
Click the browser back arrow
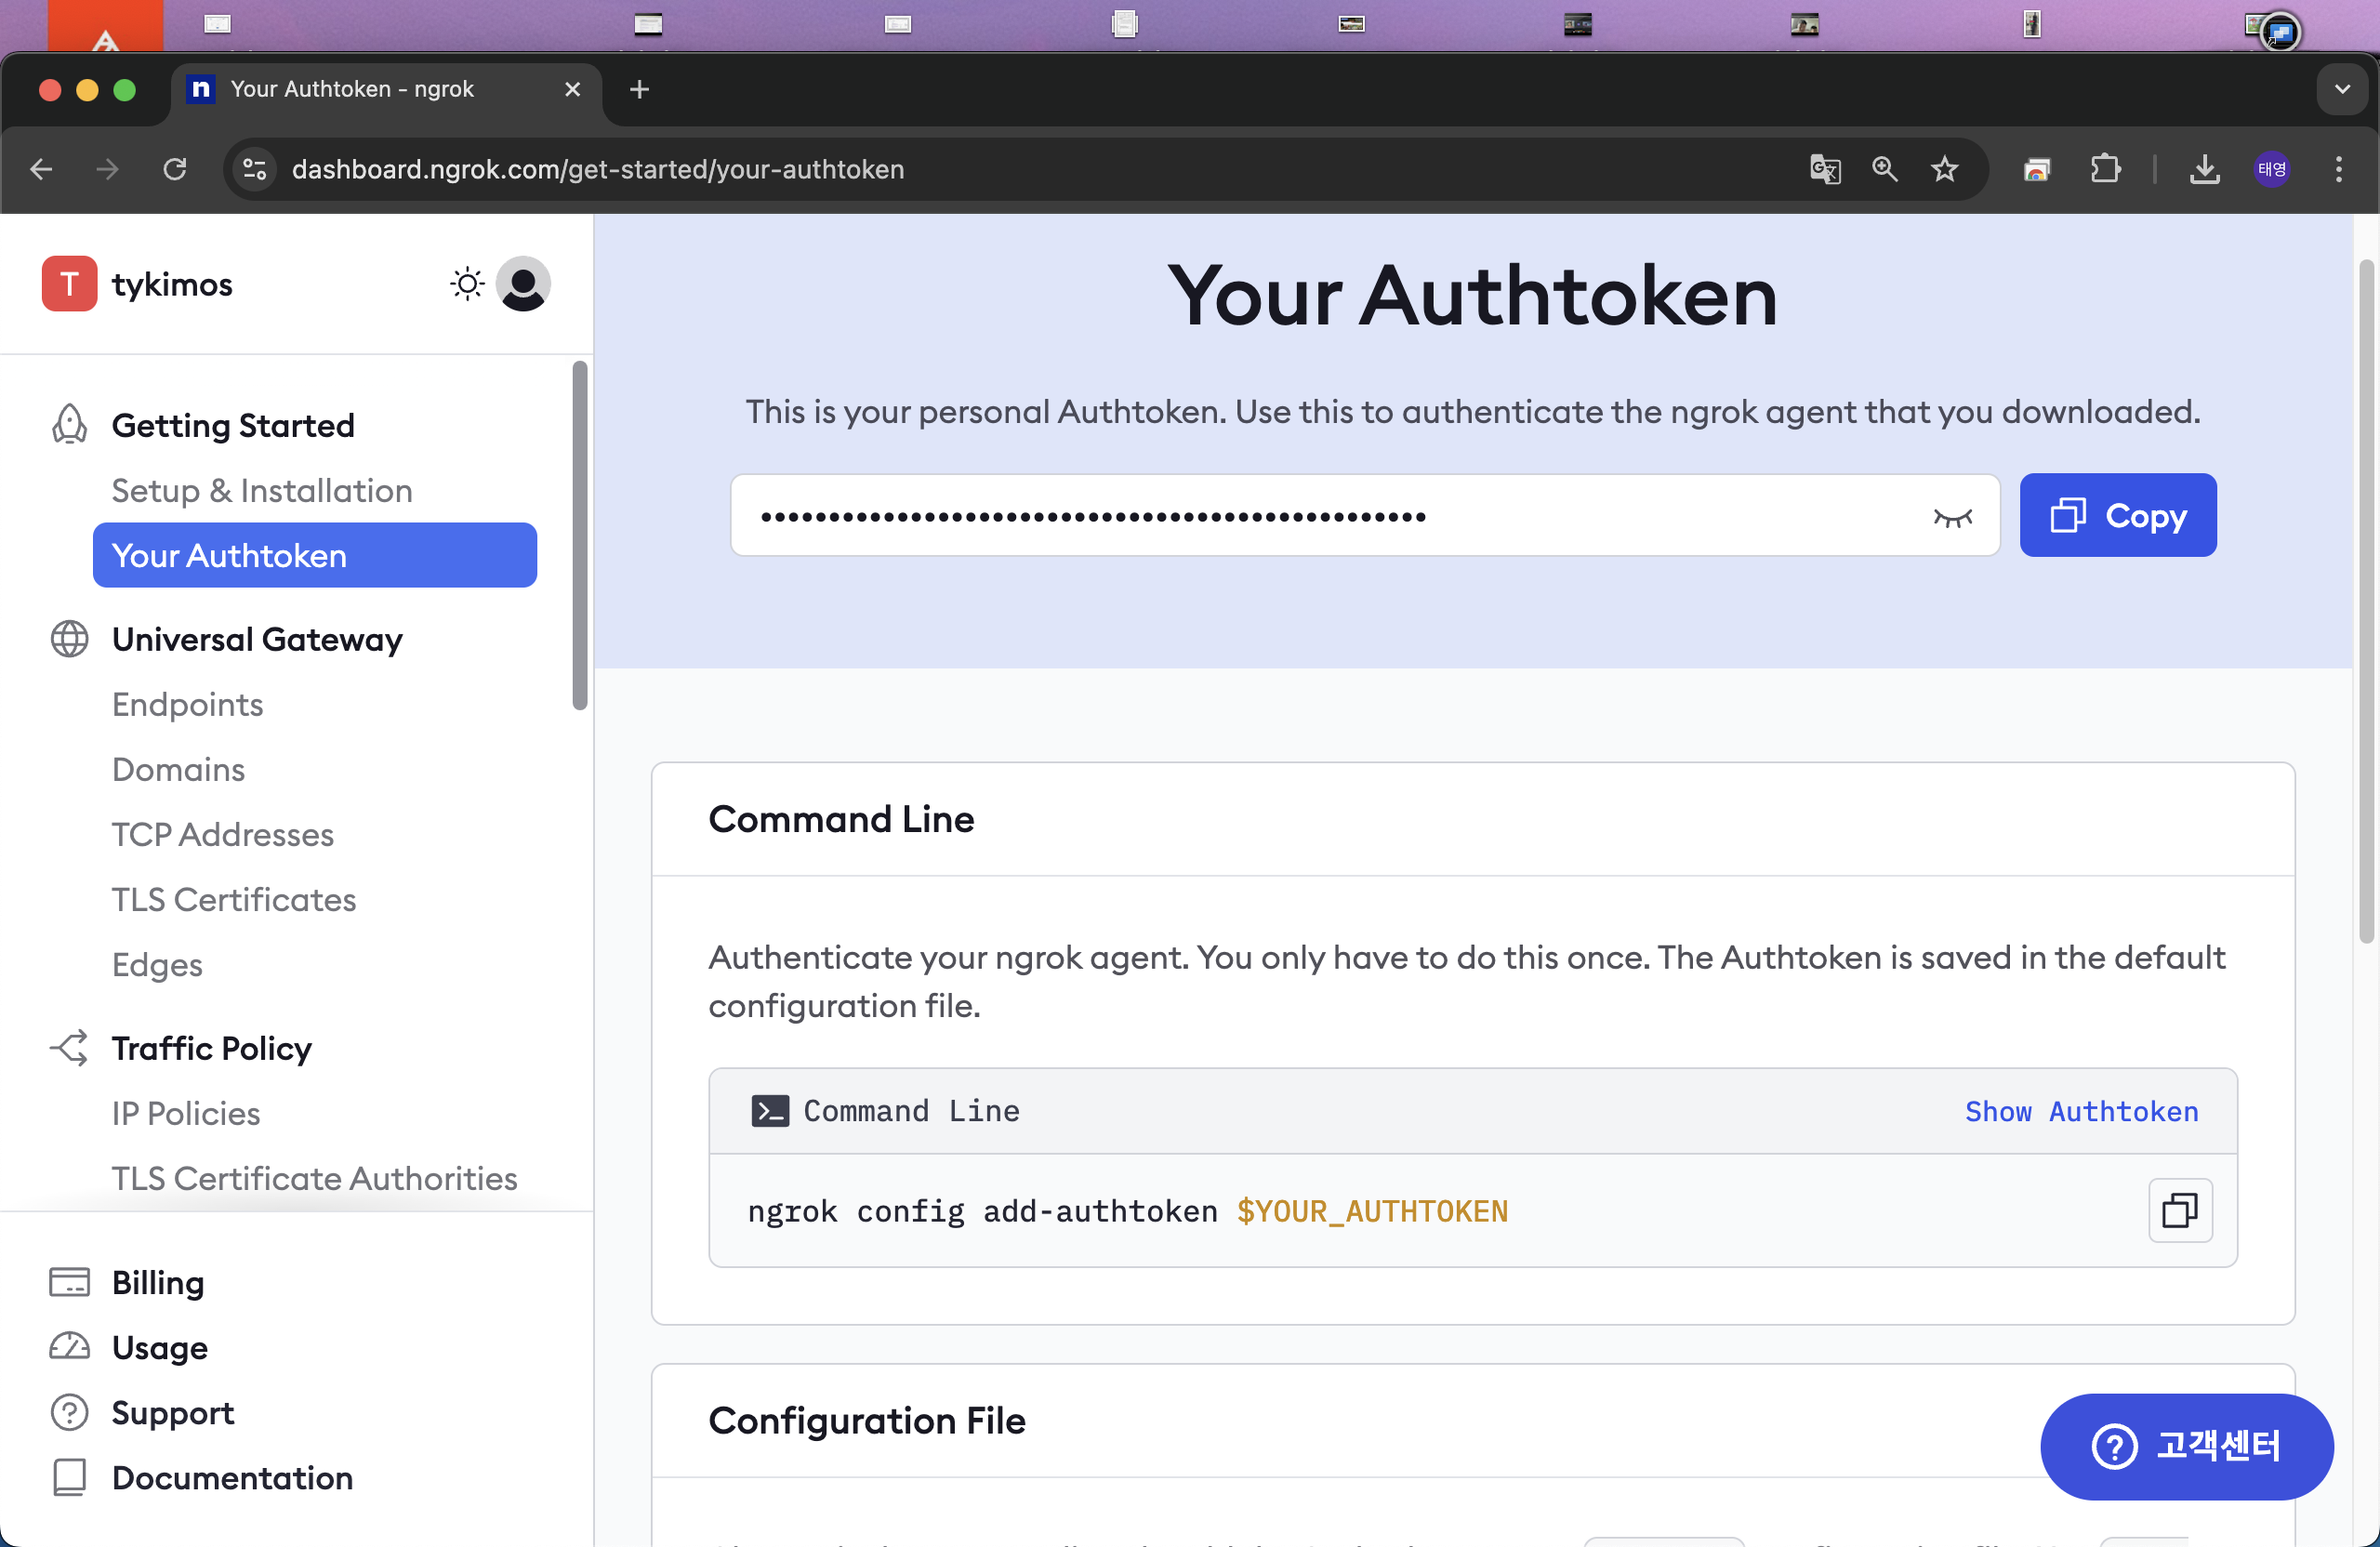point(41,169)
